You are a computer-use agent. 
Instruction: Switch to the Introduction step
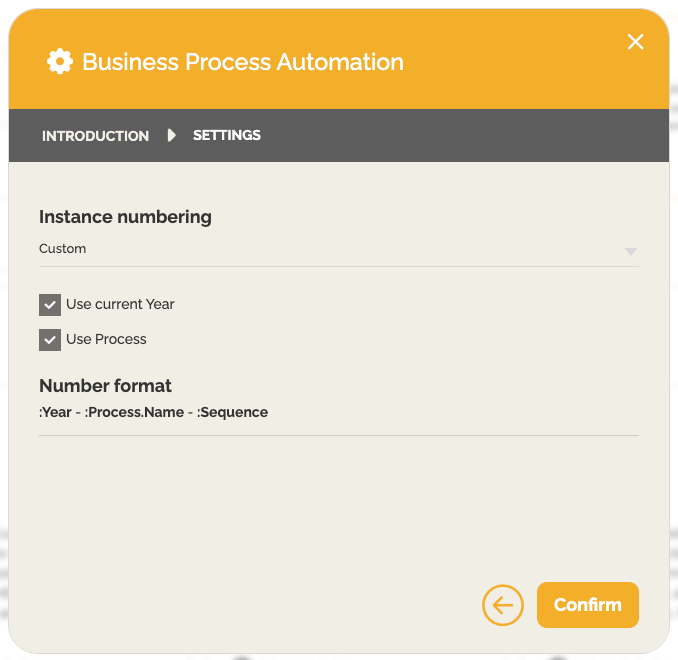click(95, 136)
